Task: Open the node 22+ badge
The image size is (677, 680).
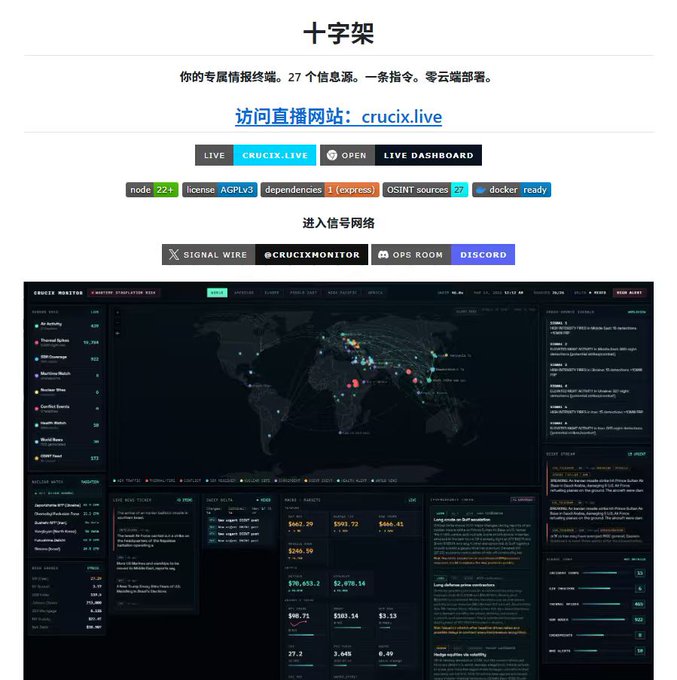Action: (x=152, y=190)
